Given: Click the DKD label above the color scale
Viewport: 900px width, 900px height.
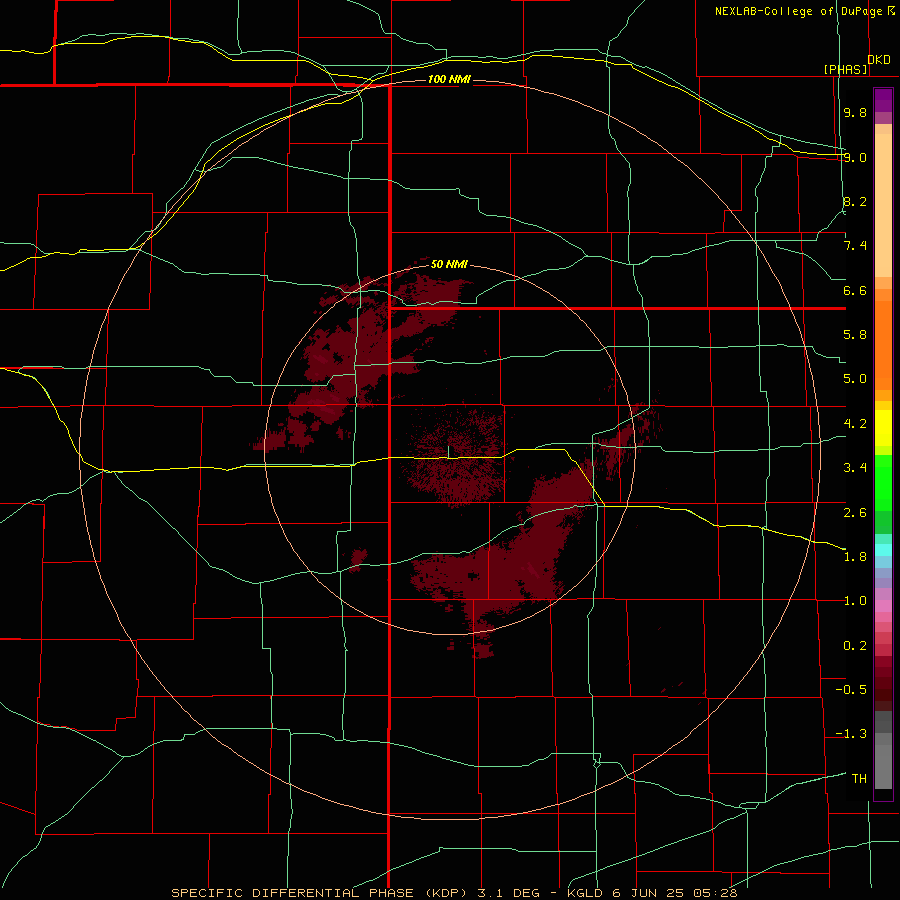Looking at the screenshot, I should tap(879, 60).
